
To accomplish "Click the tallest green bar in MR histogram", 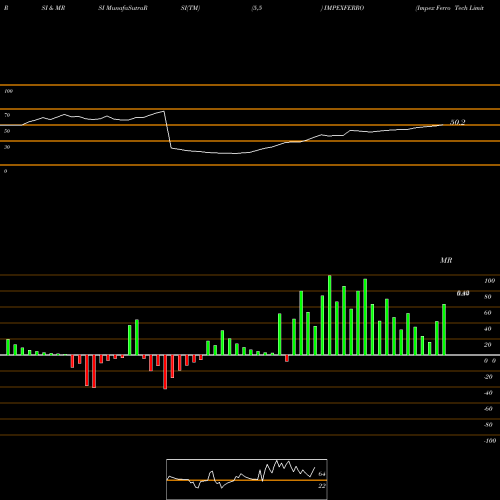I will [x=330, y=315].
